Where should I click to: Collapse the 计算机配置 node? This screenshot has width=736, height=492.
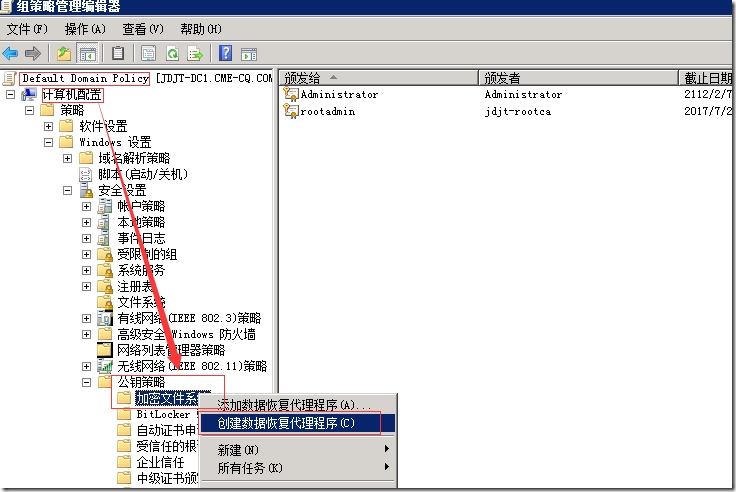[x=10, y=94]
